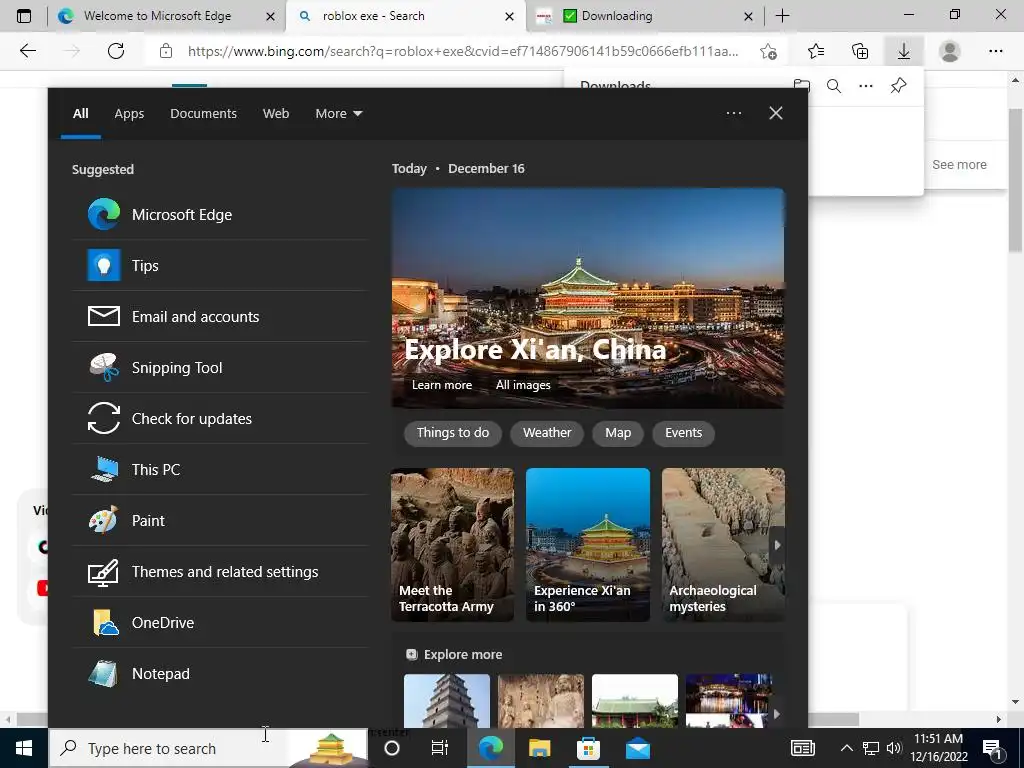Open search panel options ellipsis
The image size is (1024, 768).
[734, 114]
